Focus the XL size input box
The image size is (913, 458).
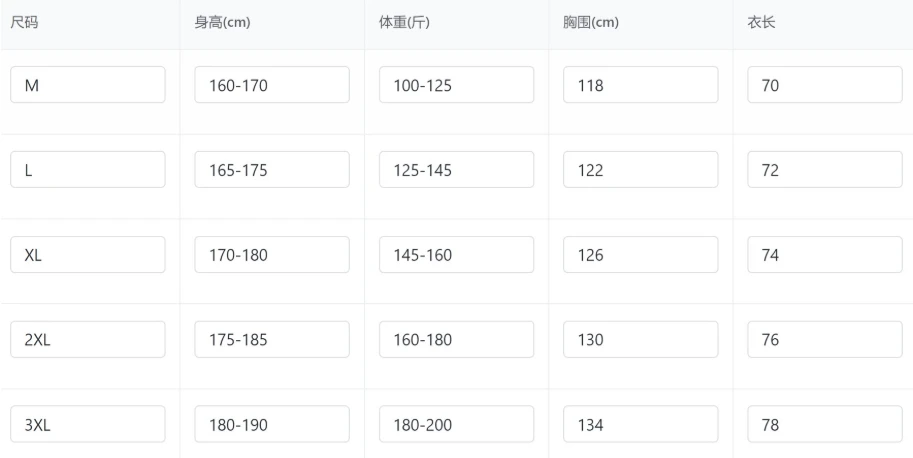tap(88, 255)
